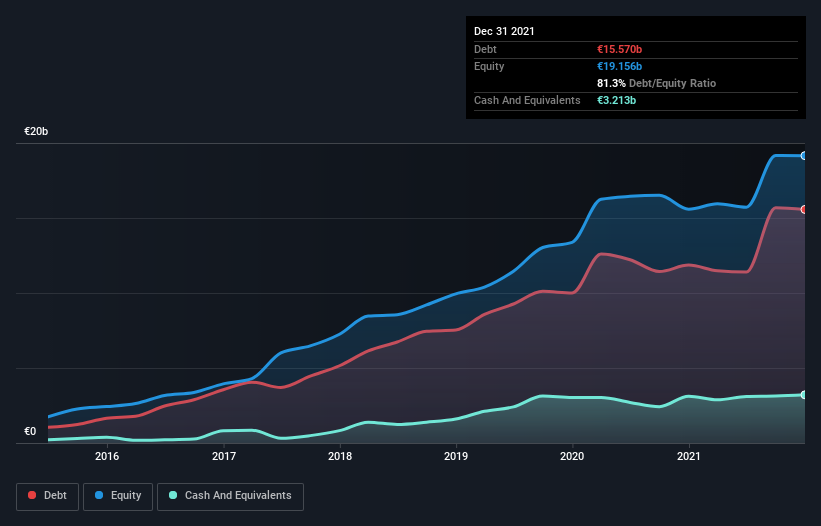
Task: Click the 2019 x-axis label
Action: coord(456,456)
